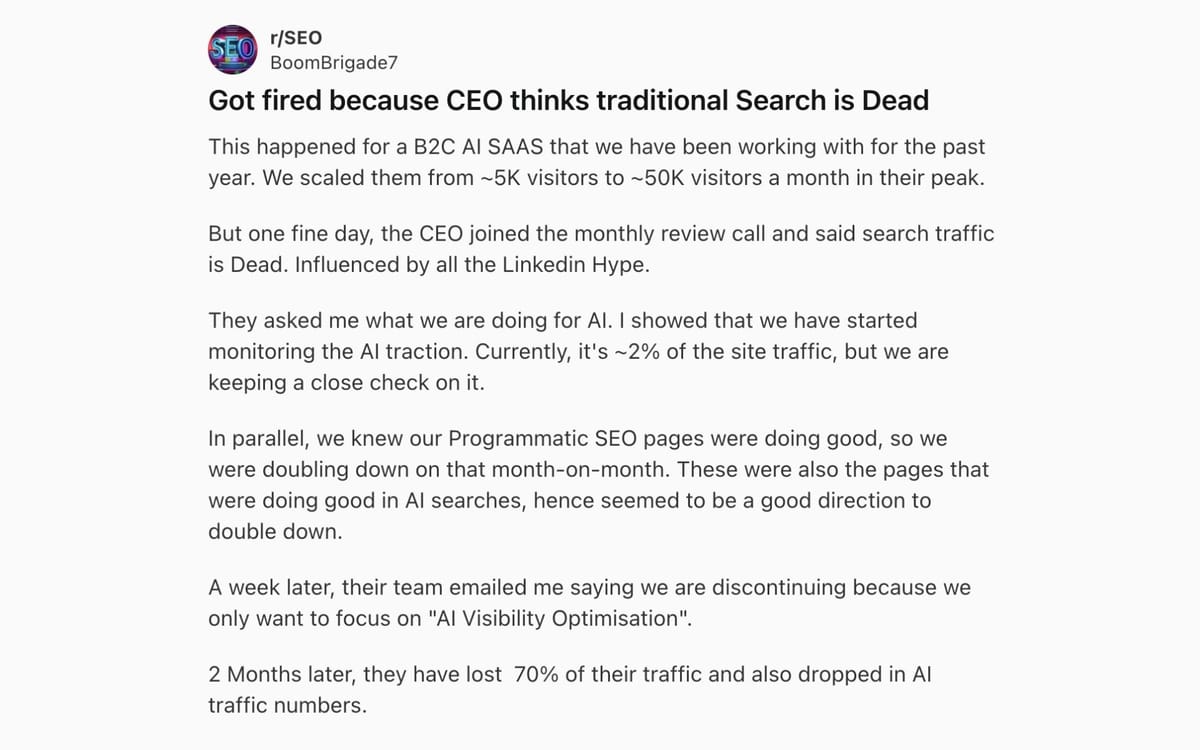Click the paragraph starting "2 Months later"
Viewport: 1200px width, 750px height.
pos(569,690)
